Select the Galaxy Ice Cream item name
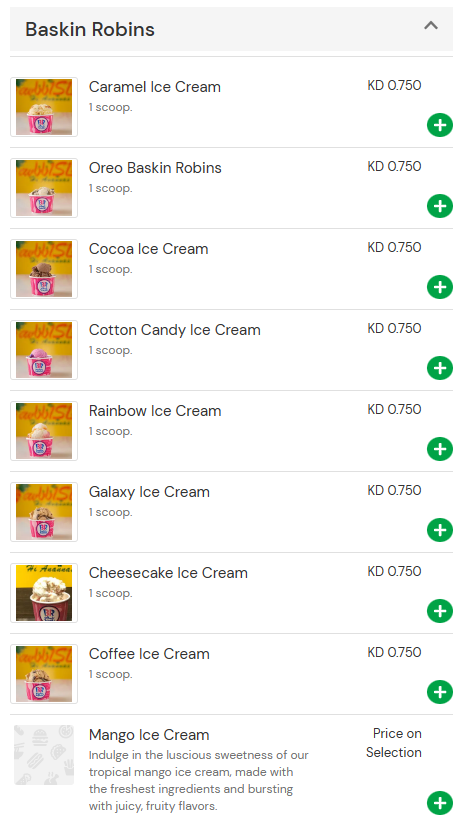This screenshot has height=828, width=460. [x=149, y=492]
